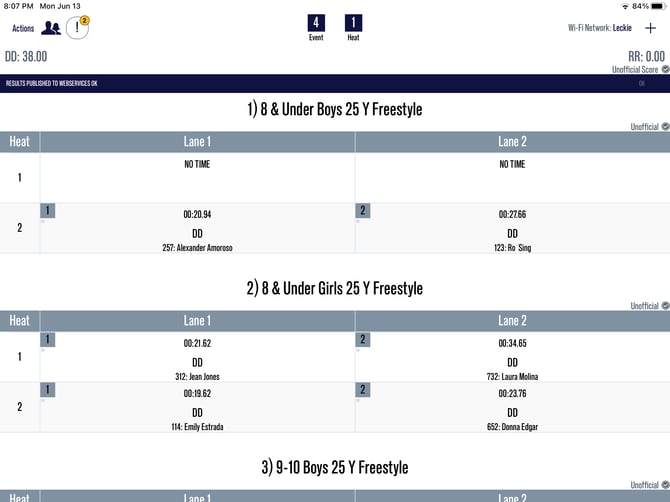The width and height of the screenshot is (670, 502).
Task: Toggle the Unofficial Score checkmark
Action: [665, 69]
